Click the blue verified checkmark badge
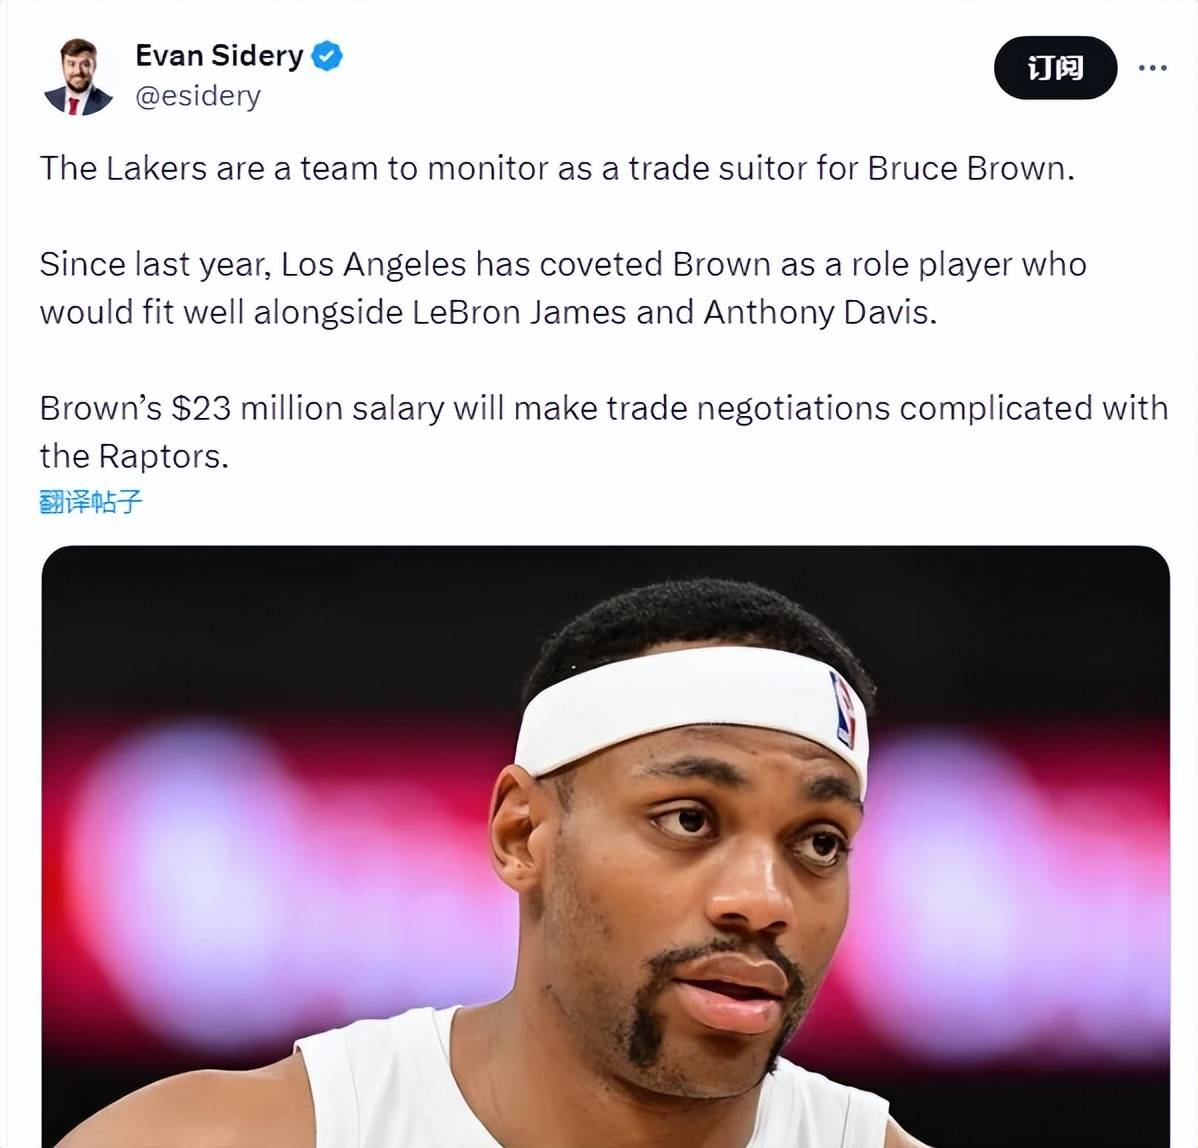 pyautogui.click(x=327, y=56)
